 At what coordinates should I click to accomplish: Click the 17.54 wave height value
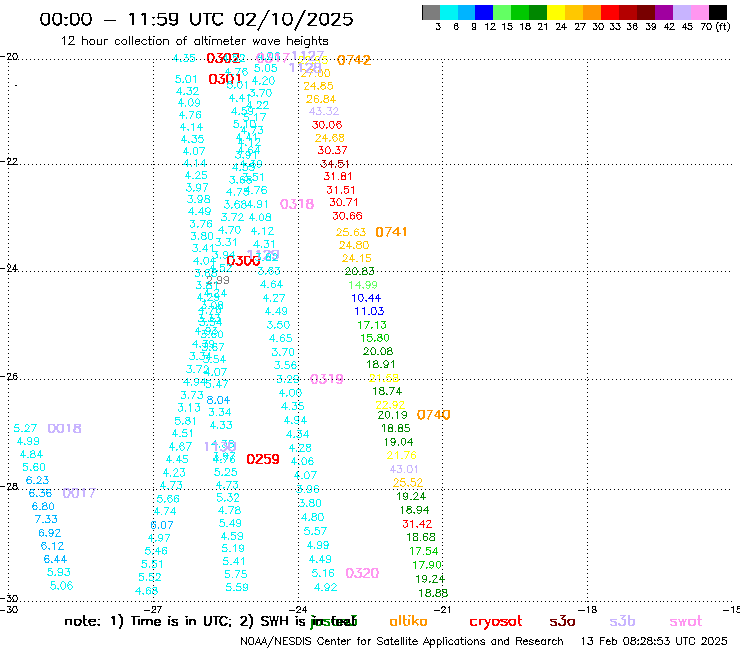coord(423,551)
